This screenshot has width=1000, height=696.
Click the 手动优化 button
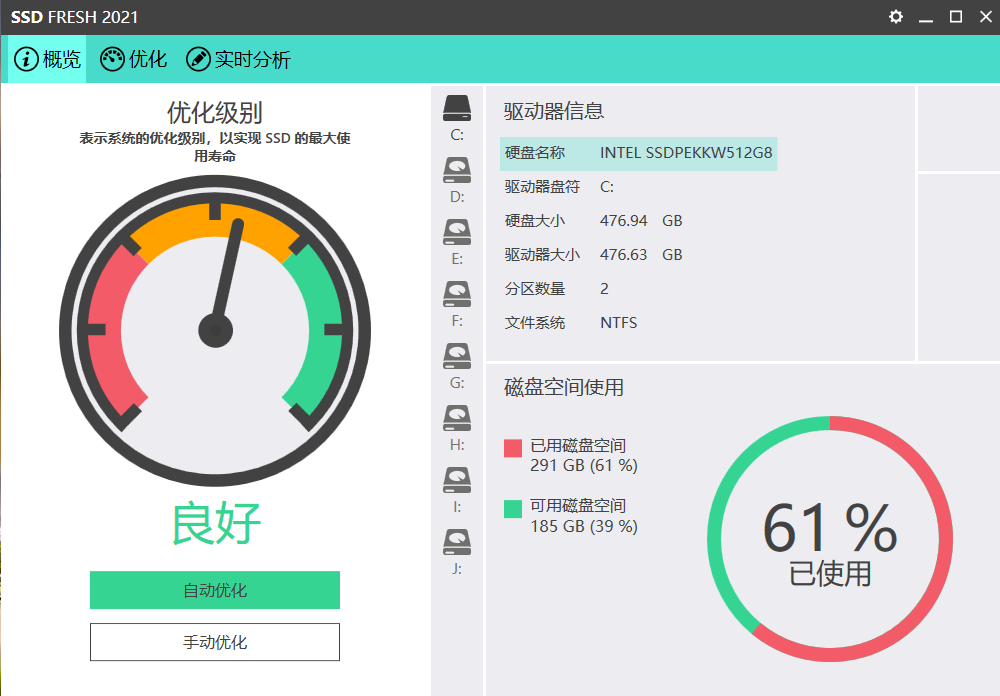pyautogui.click(x=215, y=642)
